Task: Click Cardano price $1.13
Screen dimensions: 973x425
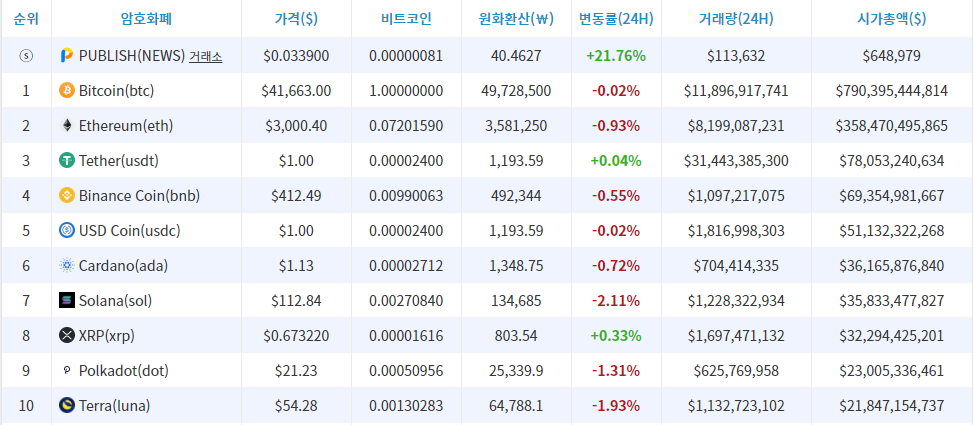Action: (x=296, y=266)
